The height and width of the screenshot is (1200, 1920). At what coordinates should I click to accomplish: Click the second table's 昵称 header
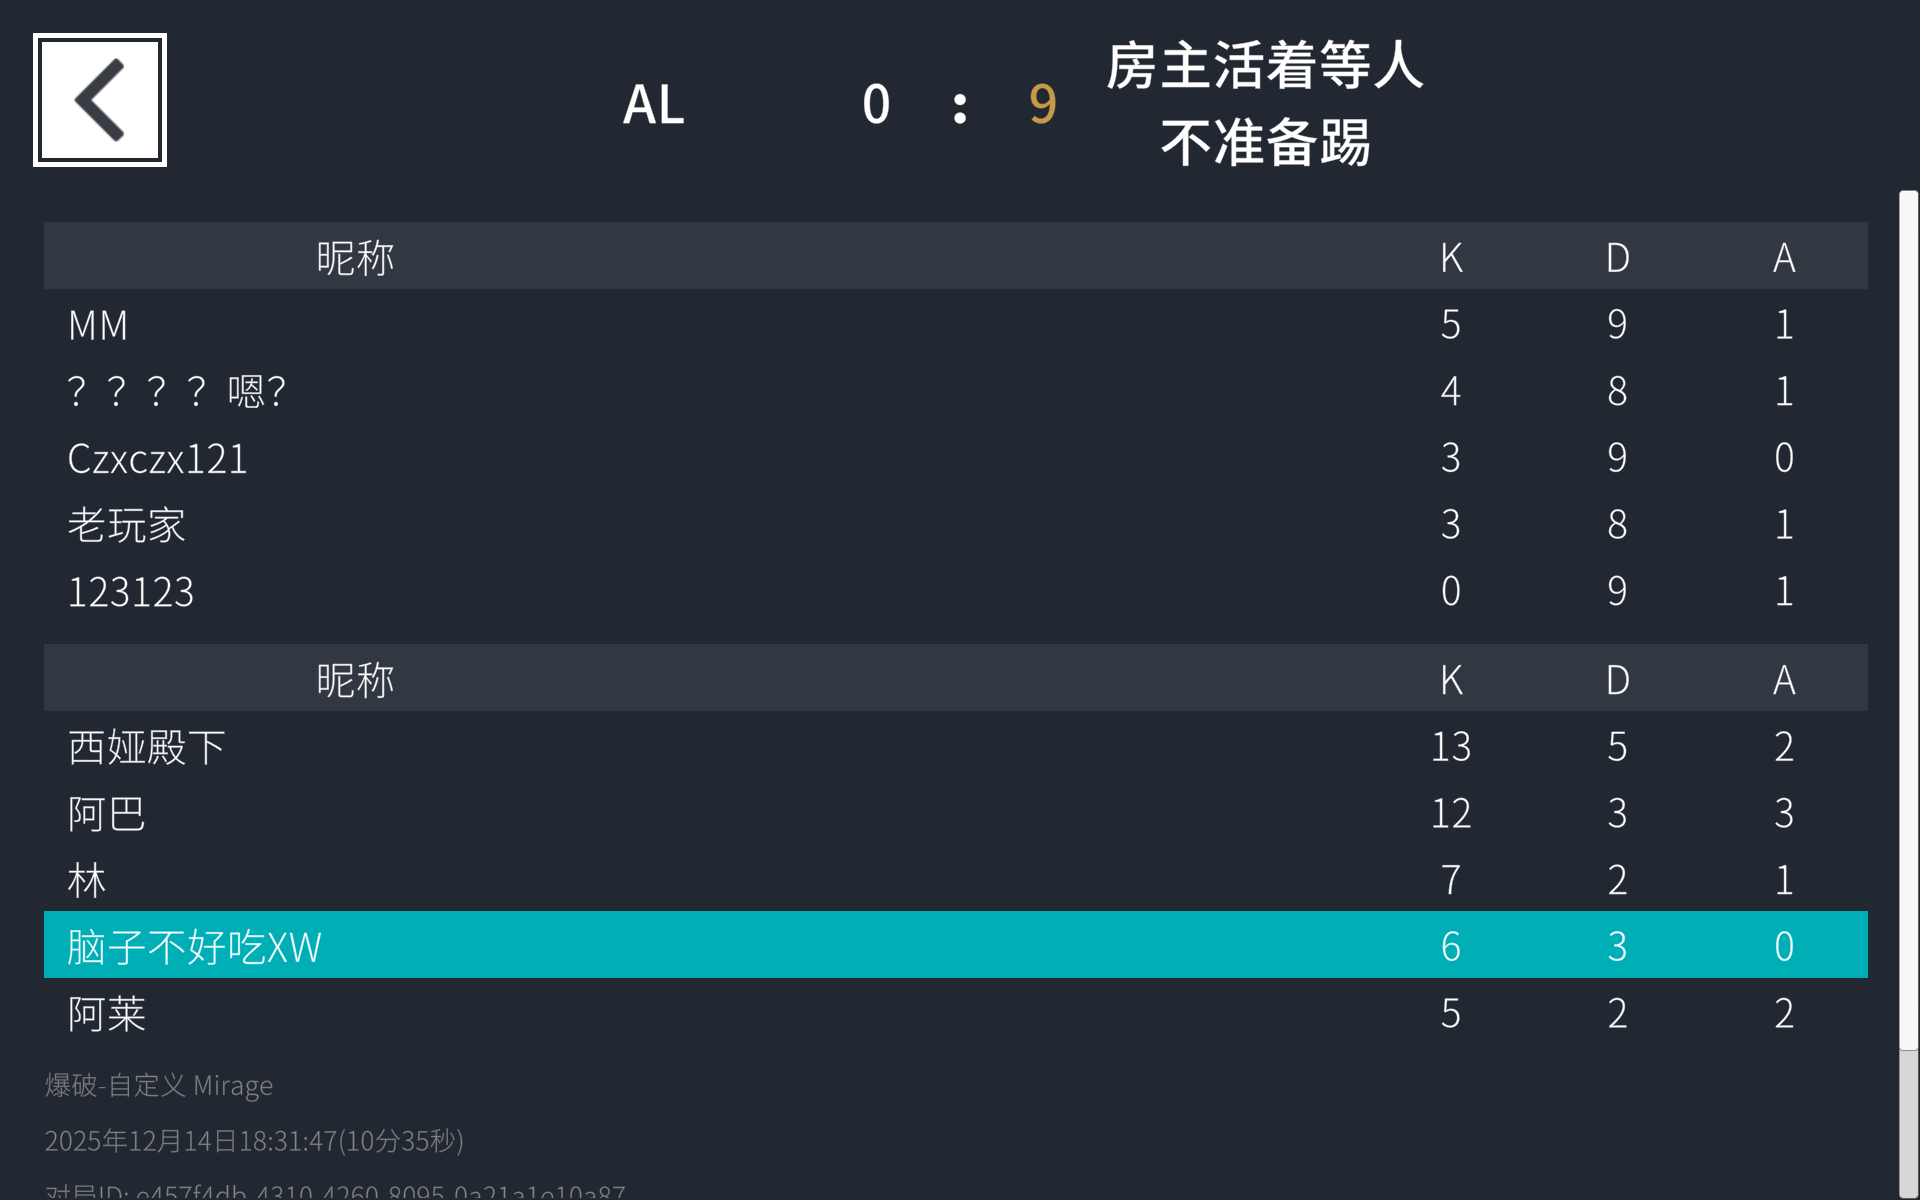(x=355, y=679)
